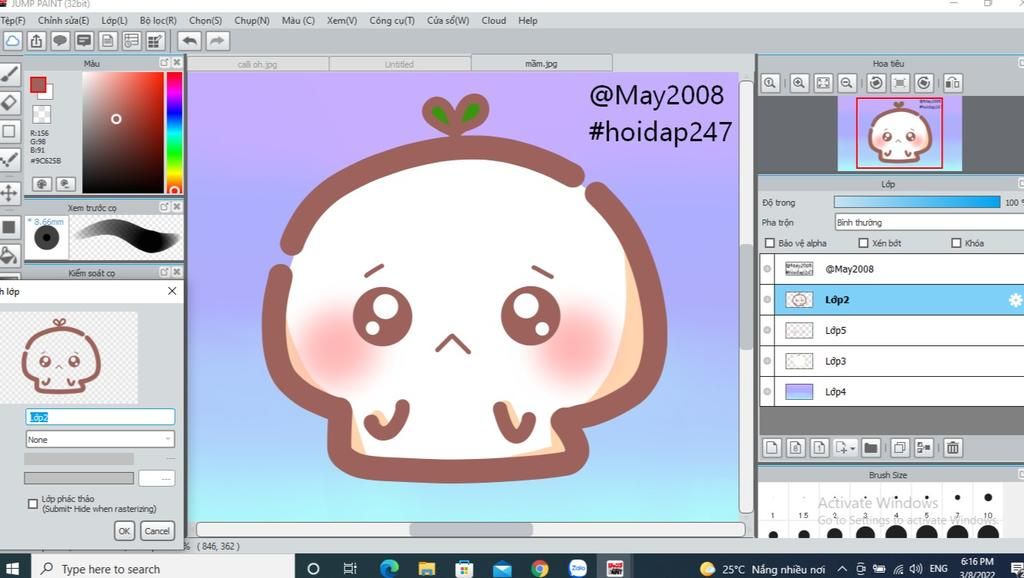Add a new 1-bit layer

[x=820, y=447]
